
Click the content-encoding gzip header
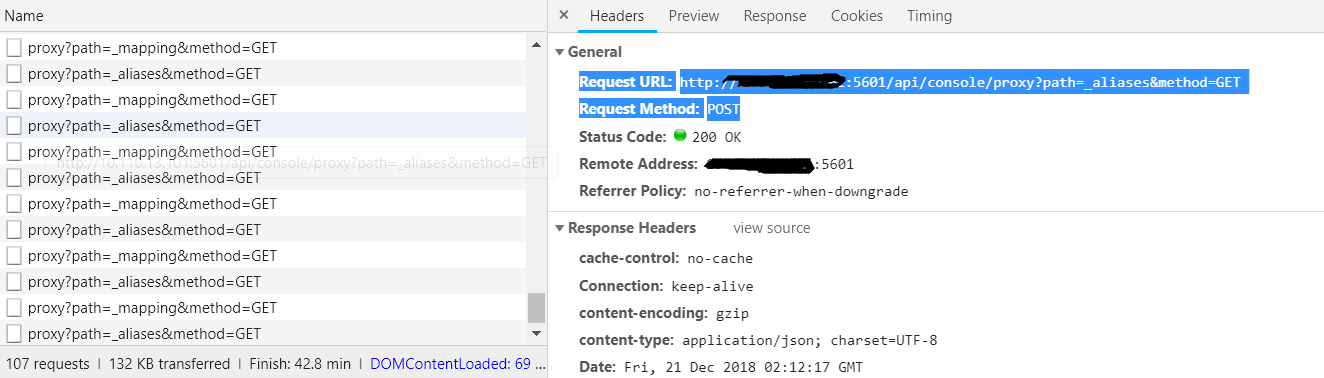[x=664, y=313]
